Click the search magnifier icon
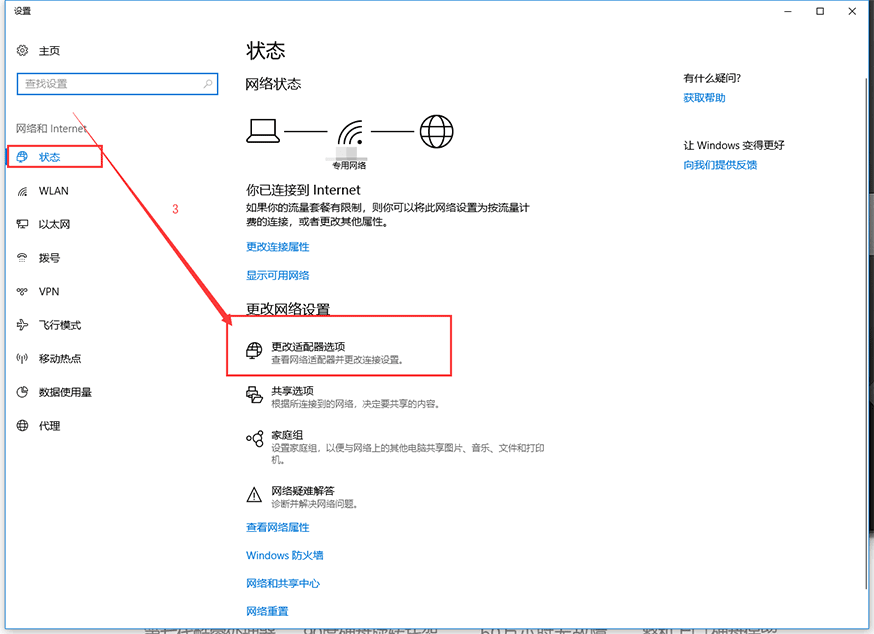 tap(209, 84)
